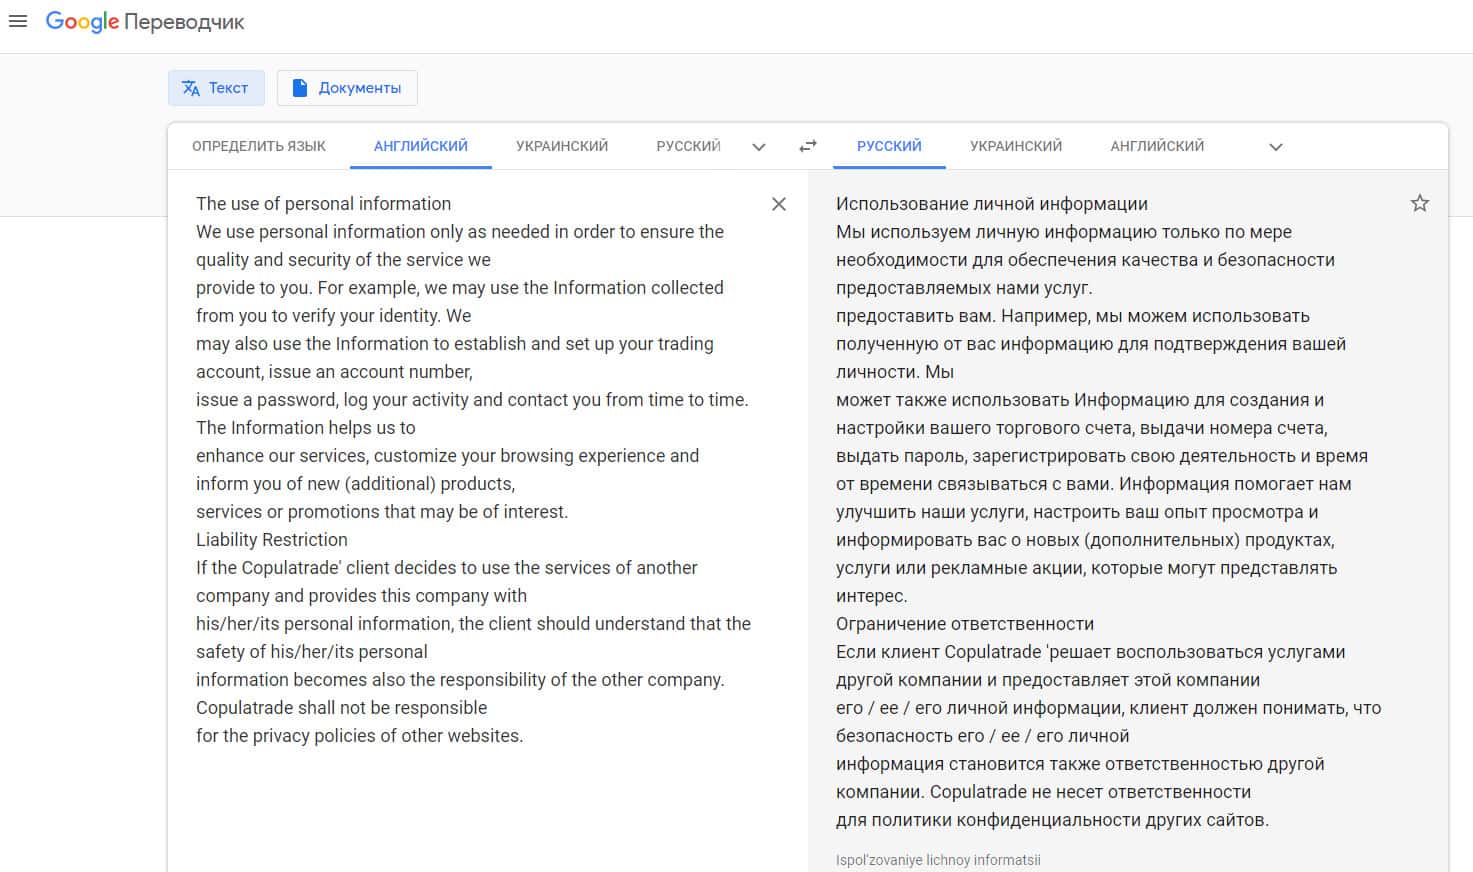Select Украинский as source language
The image size is (1473, 872).
pos(562,146)
